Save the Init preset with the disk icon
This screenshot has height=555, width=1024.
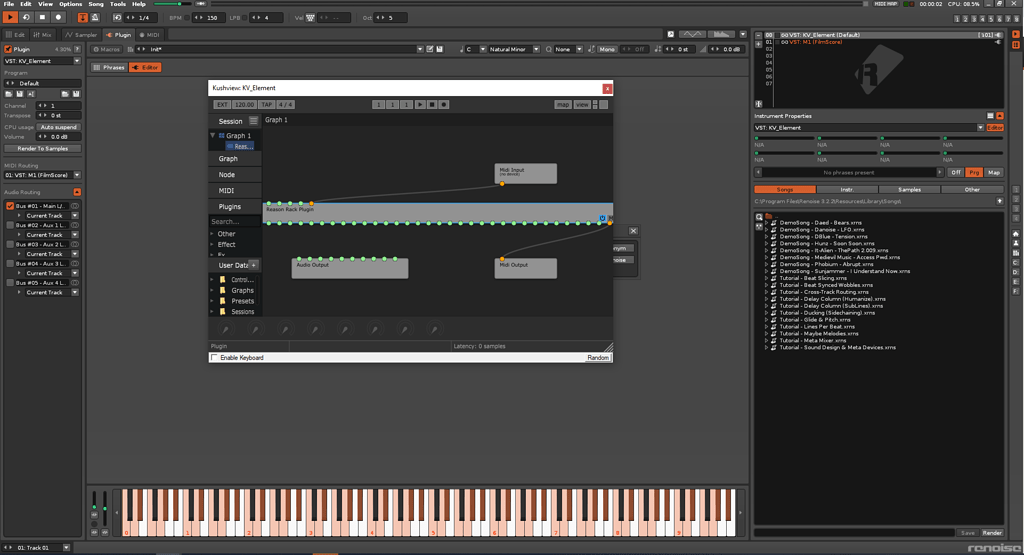440,49
